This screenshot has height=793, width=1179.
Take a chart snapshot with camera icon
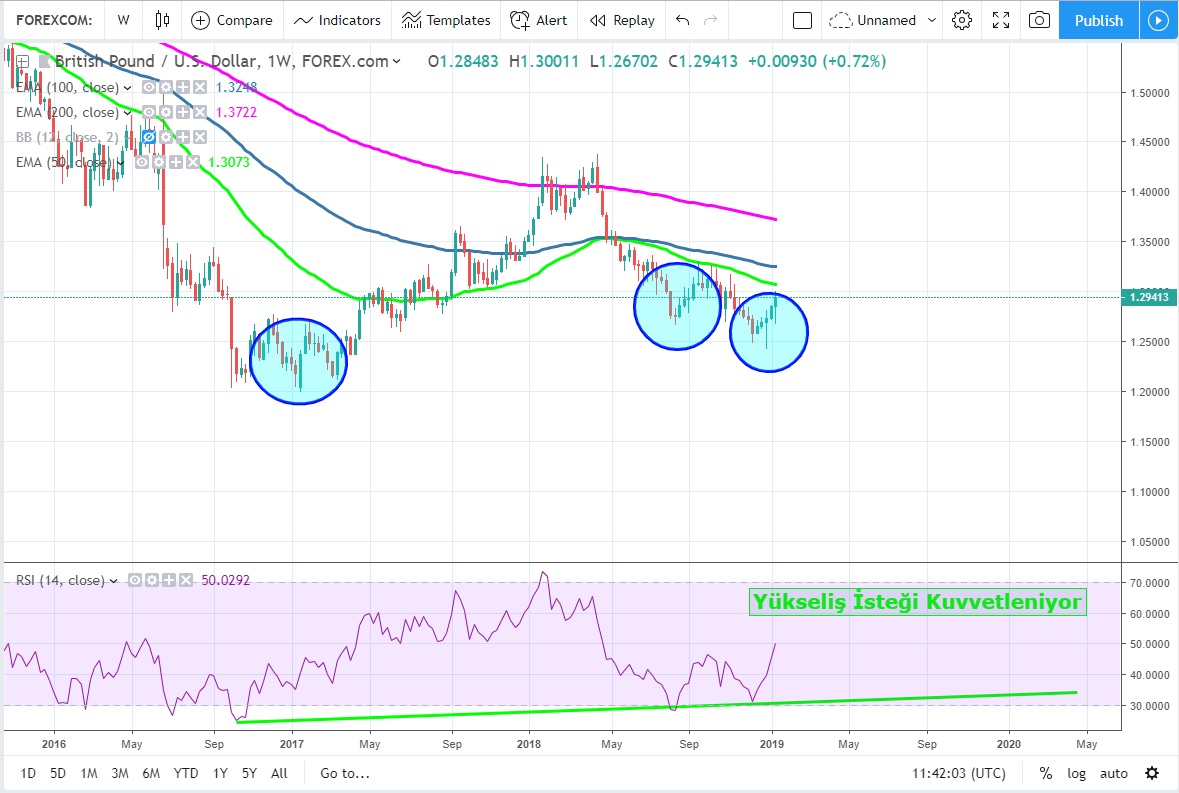pos(1039,20)
